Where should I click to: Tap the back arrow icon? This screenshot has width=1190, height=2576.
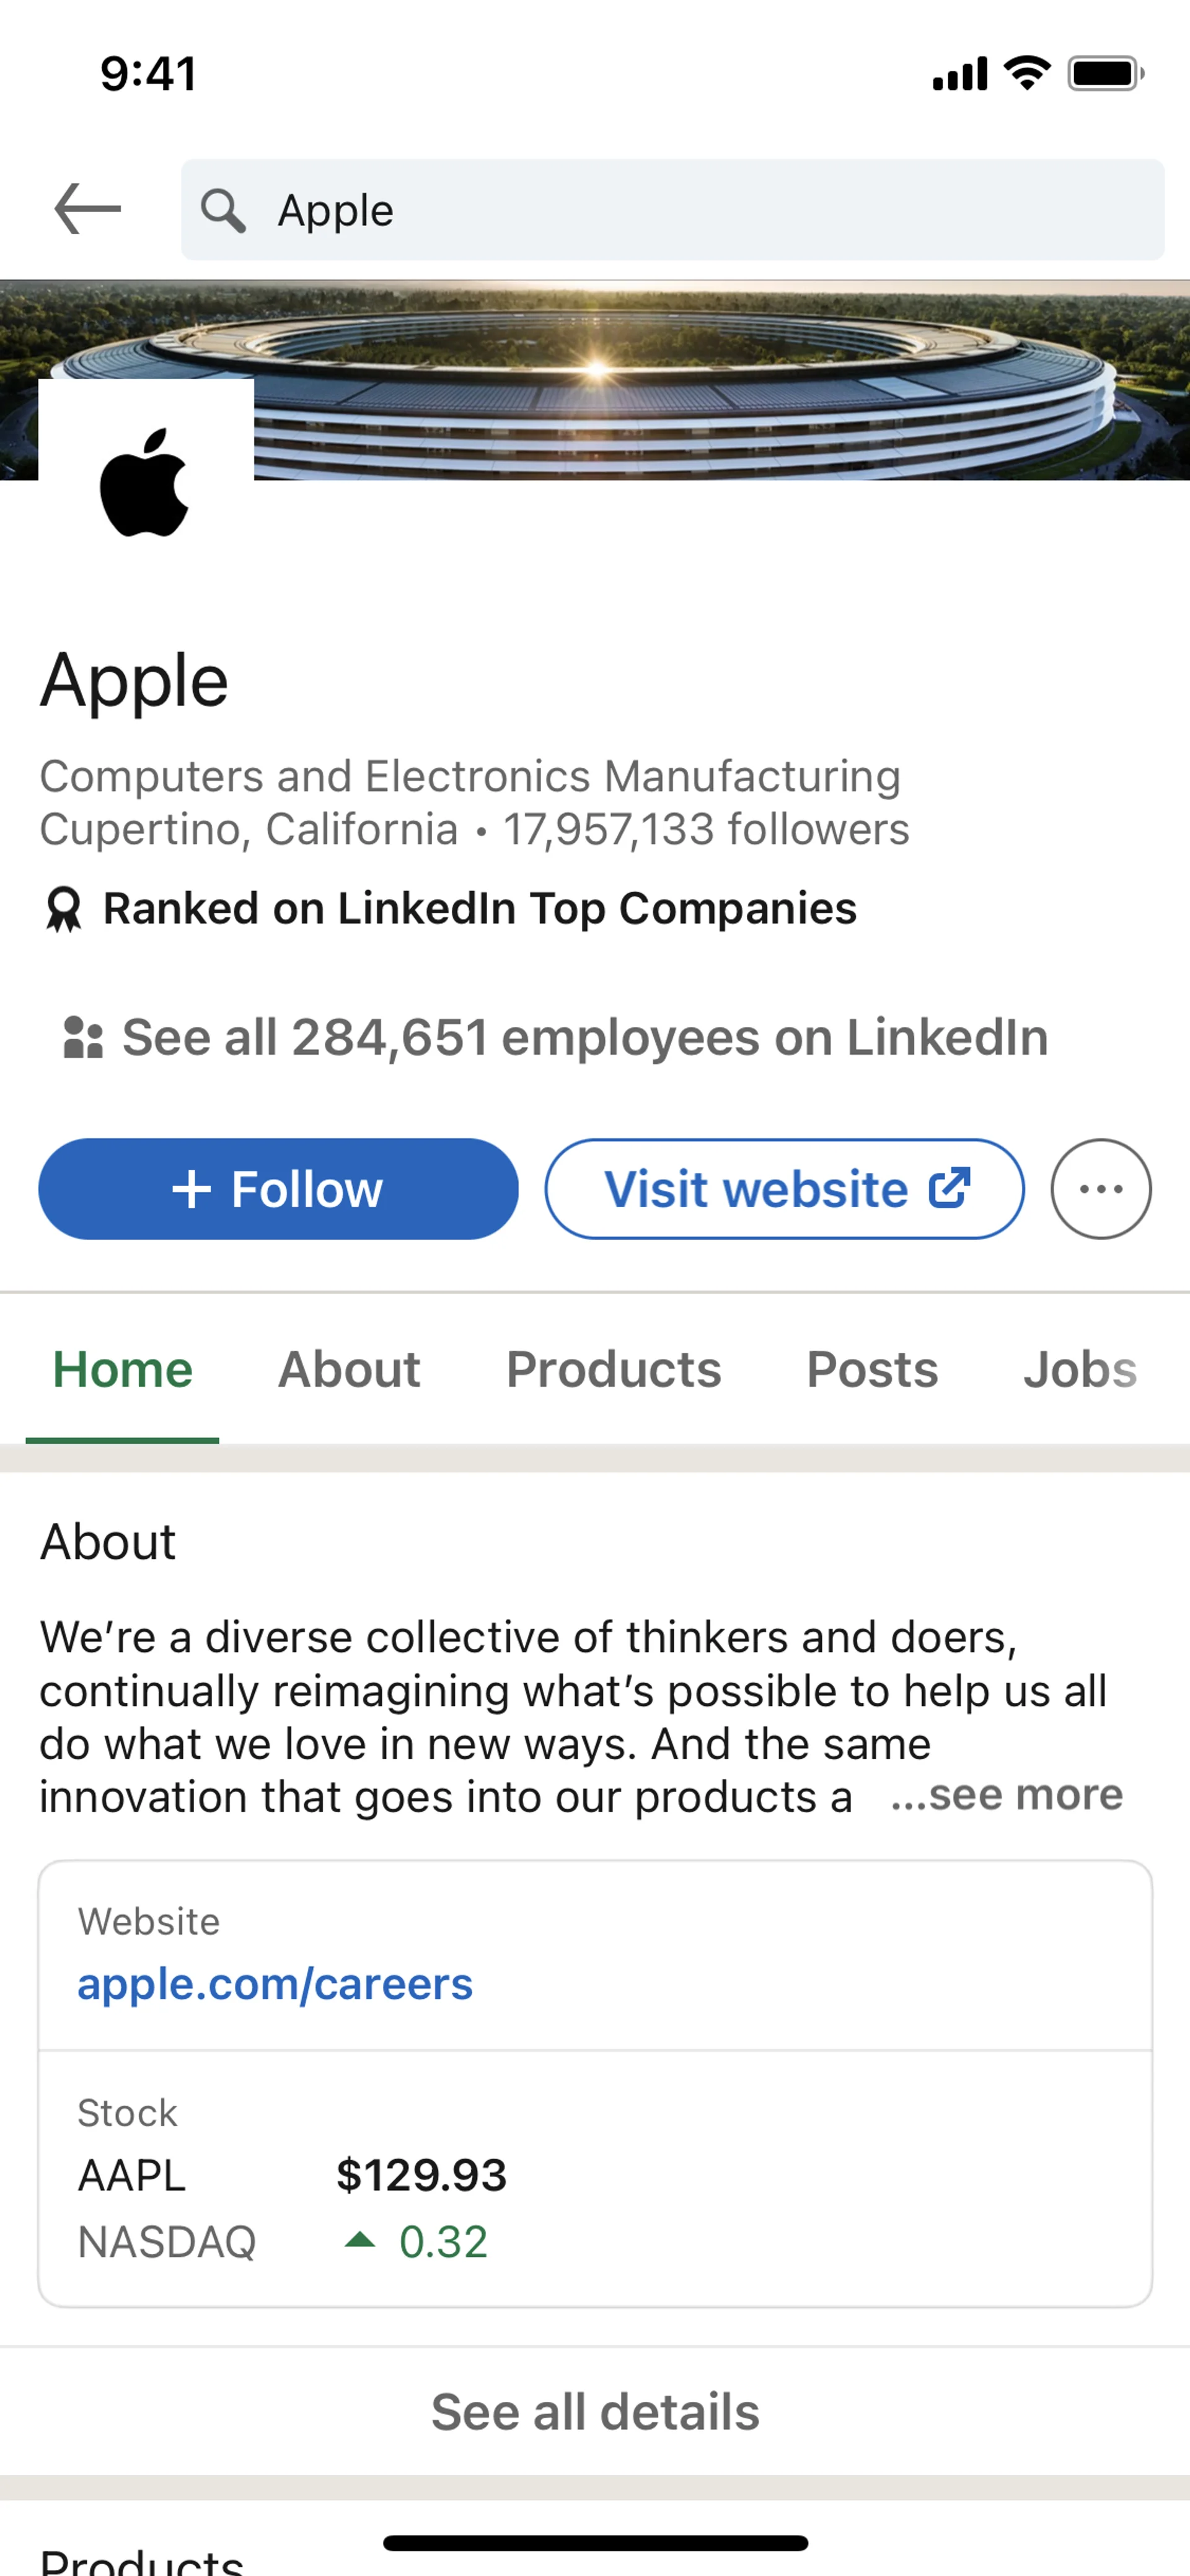coord(88,209)
